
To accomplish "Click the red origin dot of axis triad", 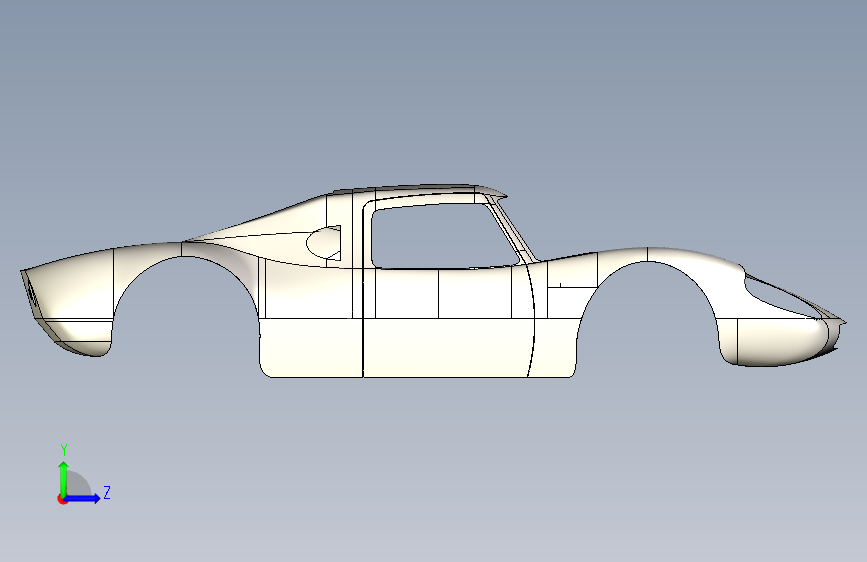I will (x=62, y=499).
